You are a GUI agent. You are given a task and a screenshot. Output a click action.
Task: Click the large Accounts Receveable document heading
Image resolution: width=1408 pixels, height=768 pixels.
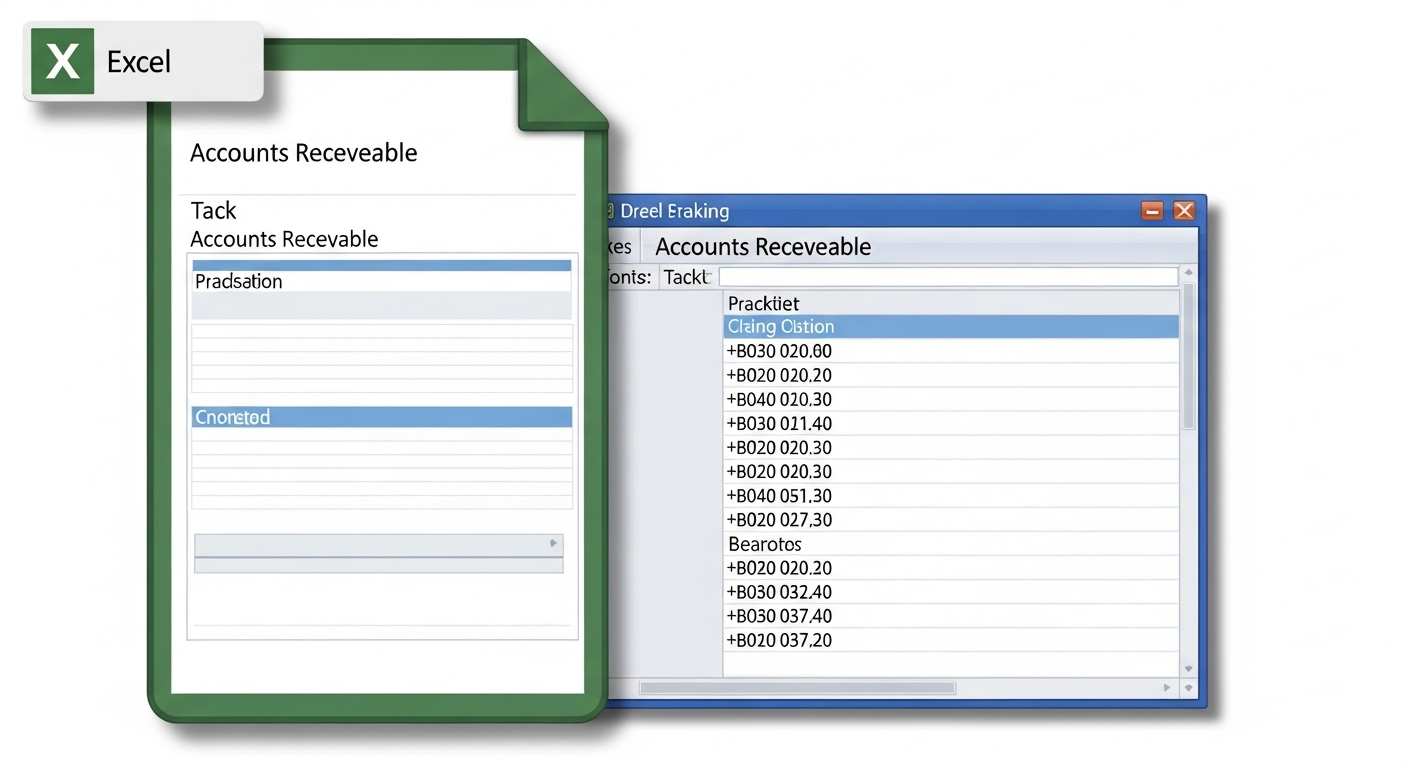click(303, 153)
